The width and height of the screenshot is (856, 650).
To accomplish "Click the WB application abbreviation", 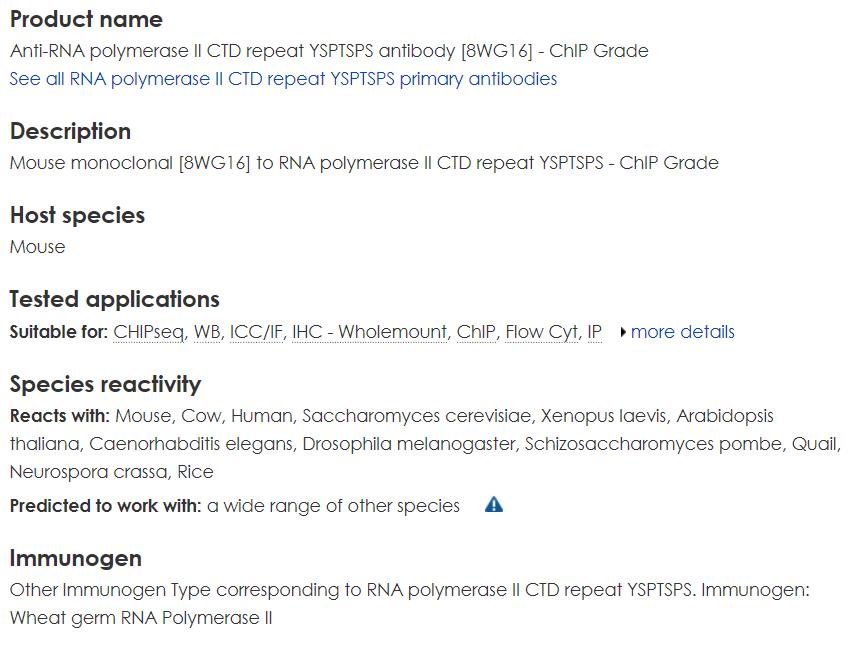I will pyautogui.click(x=207, y=332).
